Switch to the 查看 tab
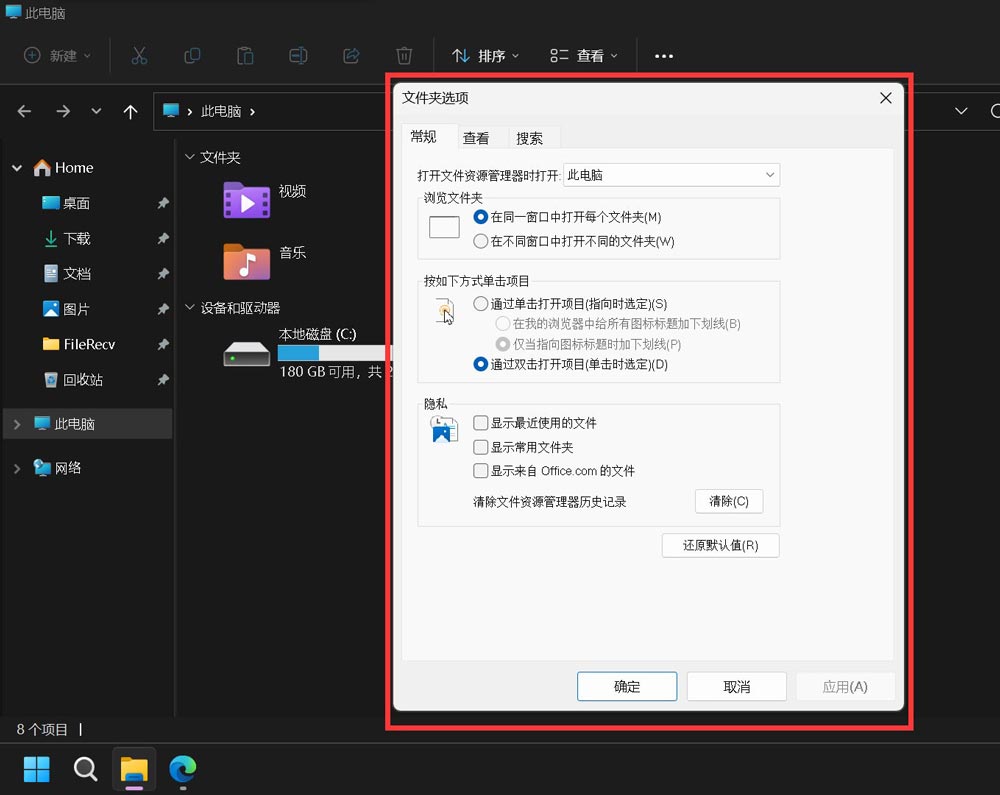The height and width of the screenshot is (795, 1000). tap(476, 136)
